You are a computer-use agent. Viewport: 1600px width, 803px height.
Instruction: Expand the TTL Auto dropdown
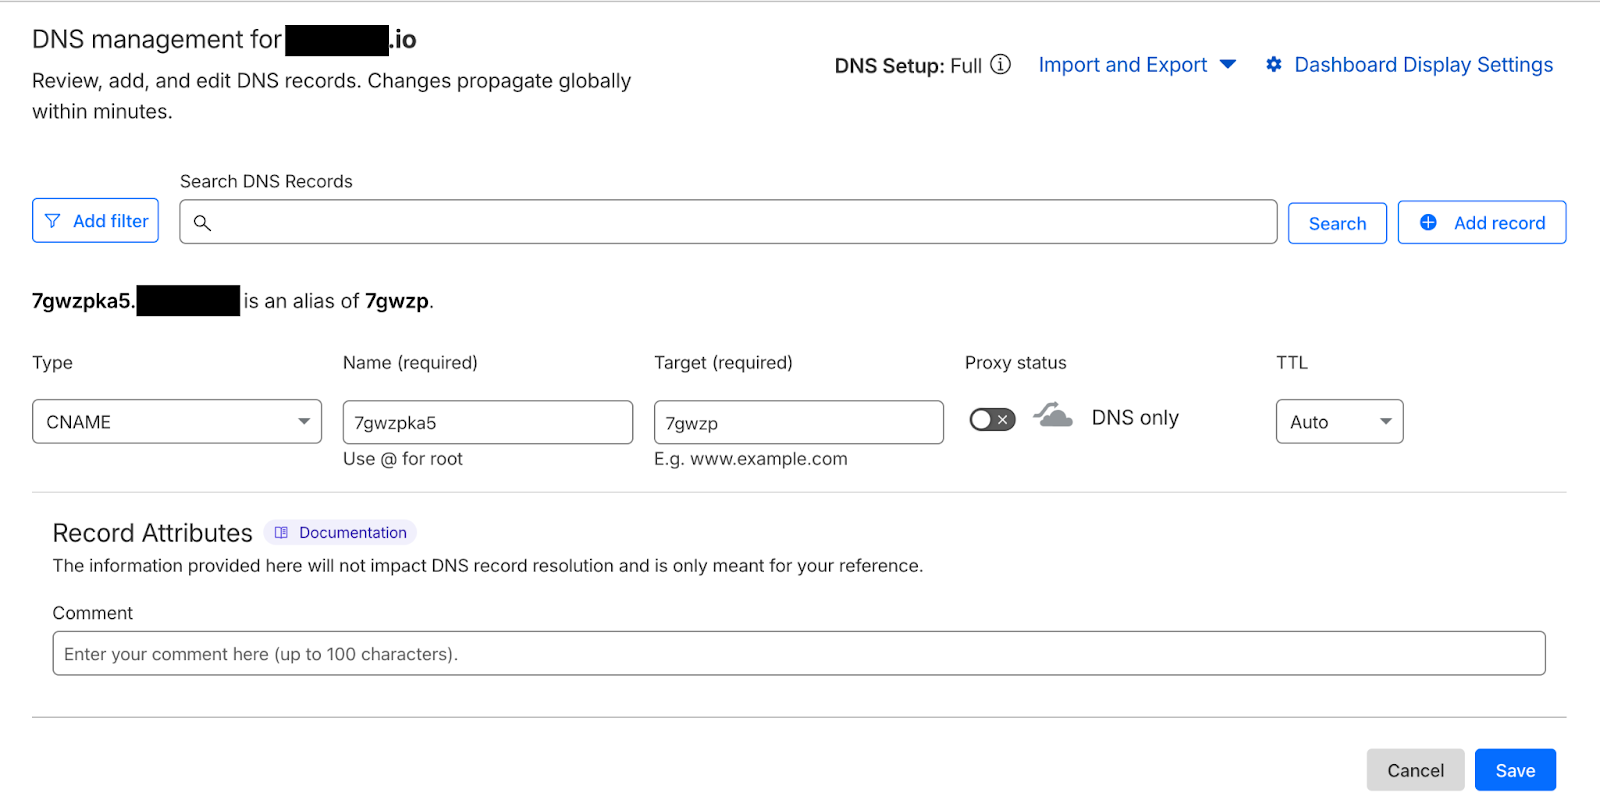pyautogui.click(x=1339, y=422)
